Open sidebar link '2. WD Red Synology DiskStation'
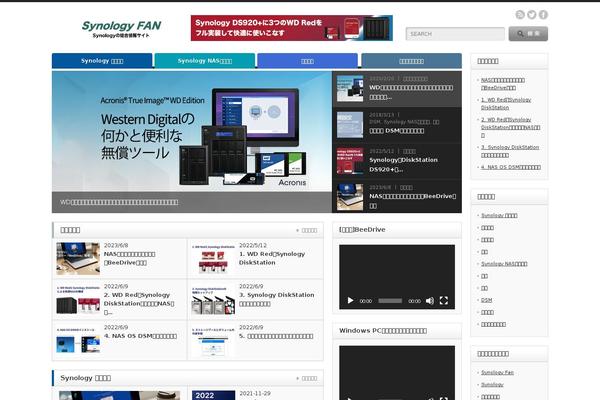The width and height of the screenshot is (600, 400). pos(510,127)
